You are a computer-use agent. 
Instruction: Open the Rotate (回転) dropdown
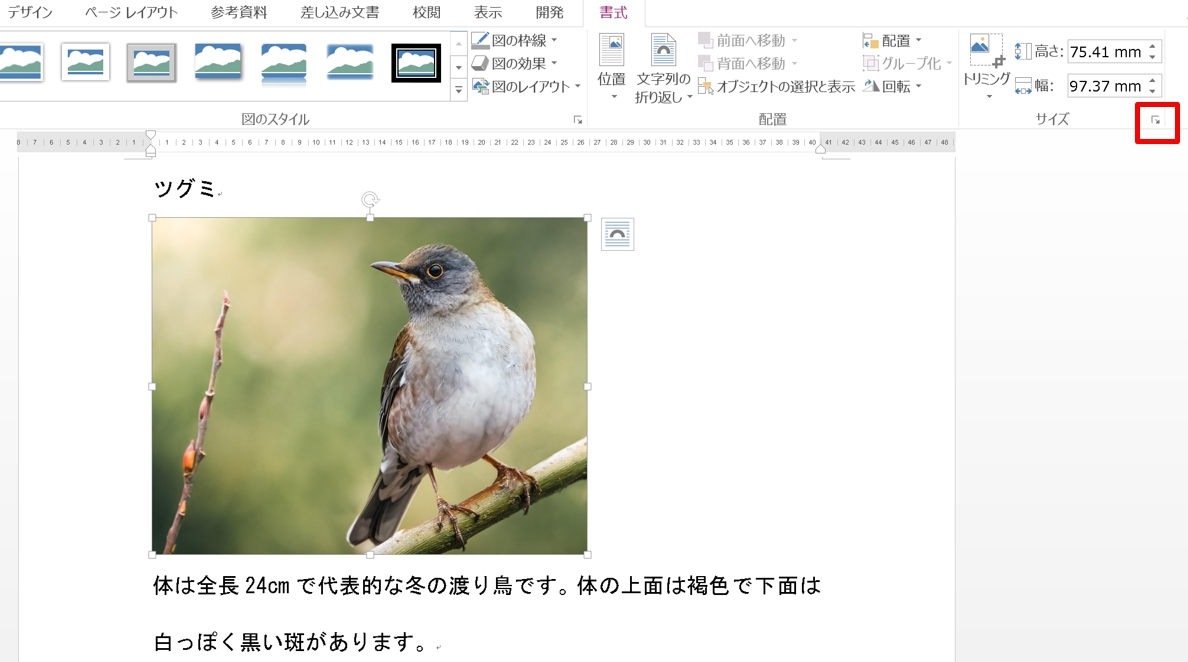[x=891, y=87]
